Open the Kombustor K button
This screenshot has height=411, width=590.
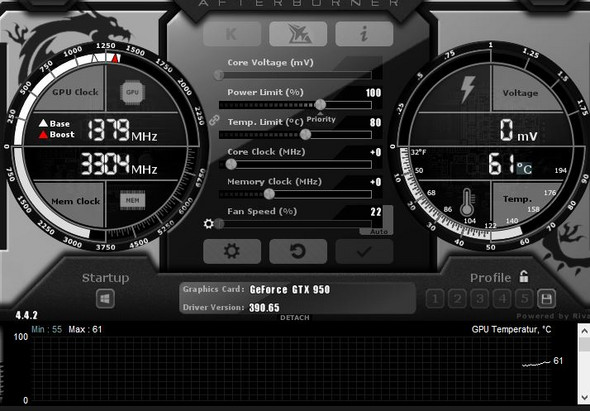coord(232,34)
